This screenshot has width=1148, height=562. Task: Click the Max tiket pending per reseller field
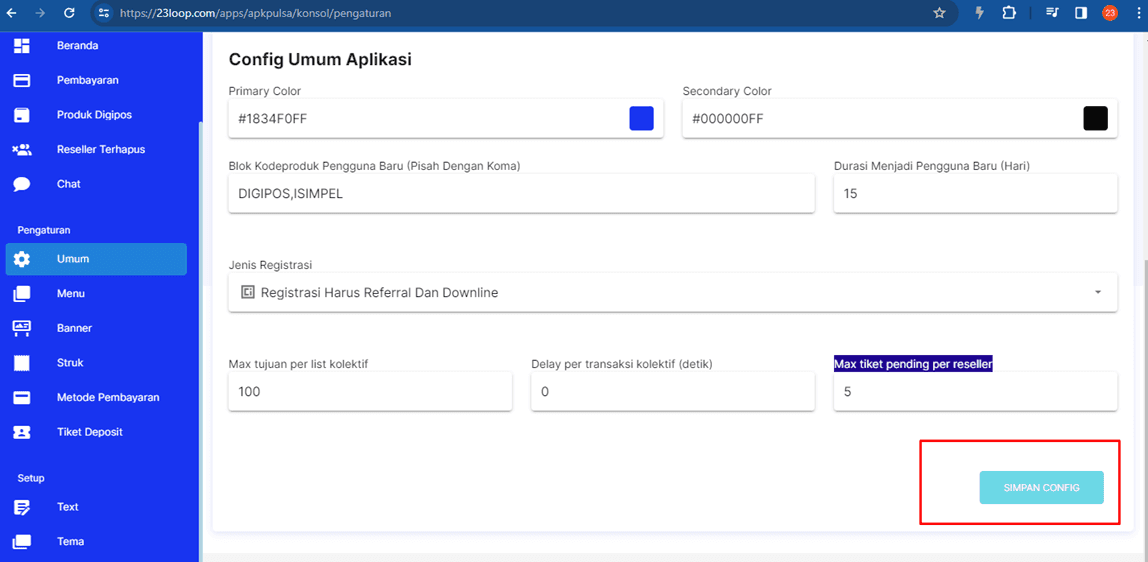[975, 392]
